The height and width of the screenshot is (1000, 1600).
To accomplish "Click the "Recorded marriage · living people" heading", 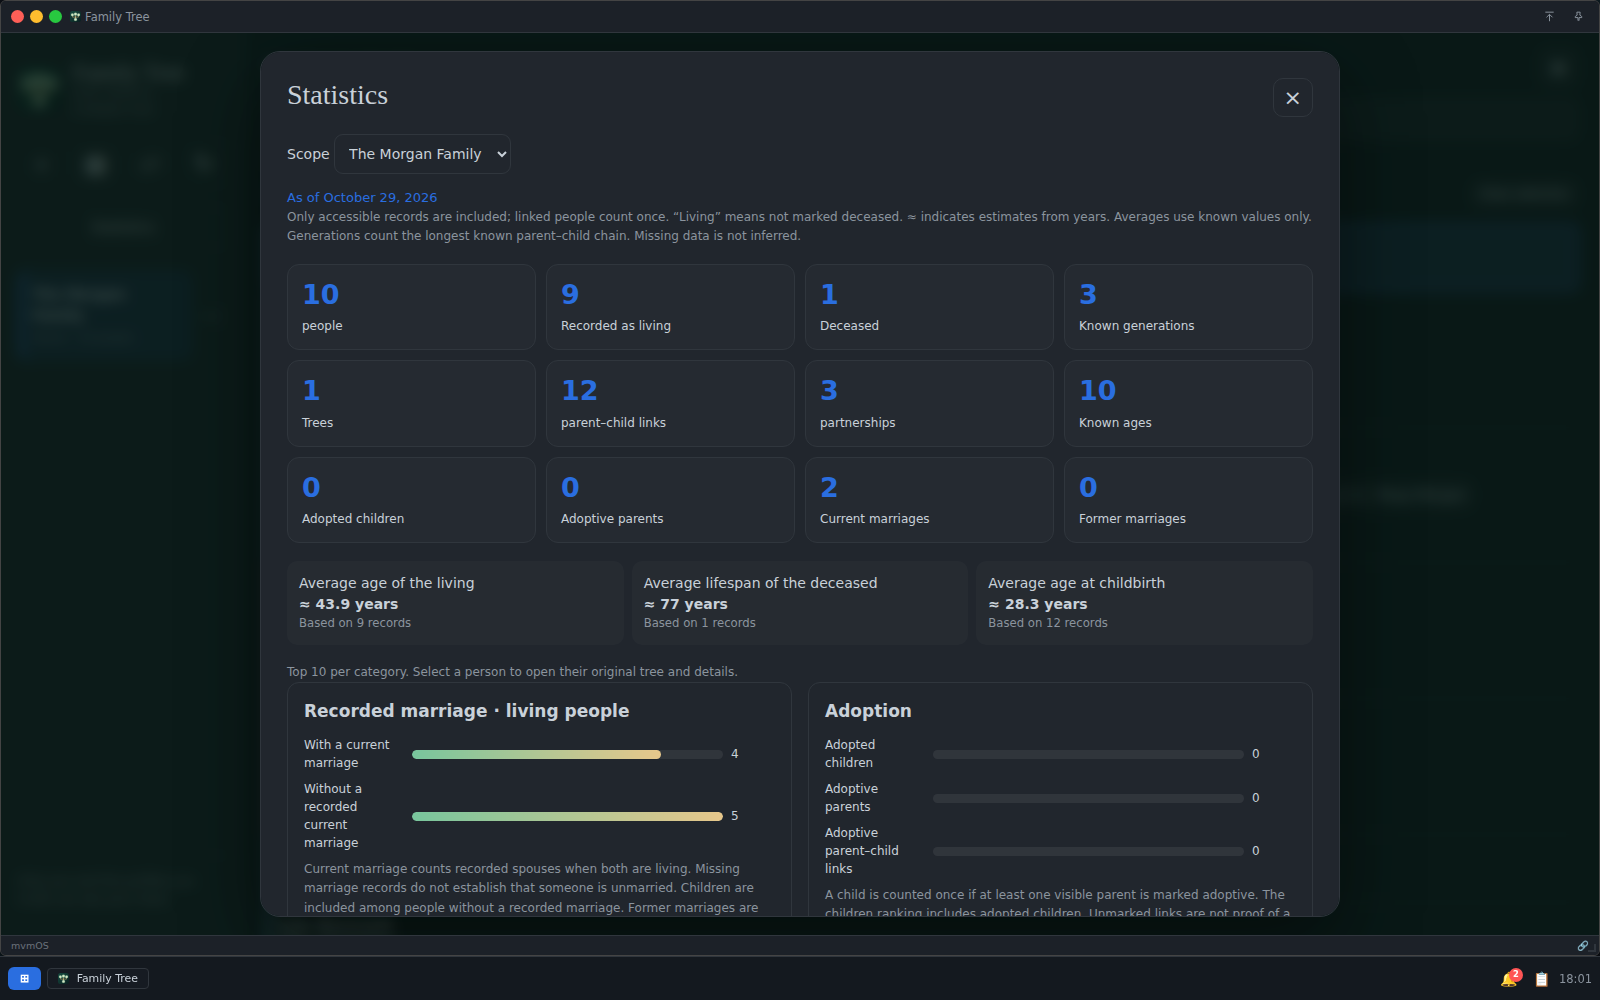I will [x=466, y=711].
